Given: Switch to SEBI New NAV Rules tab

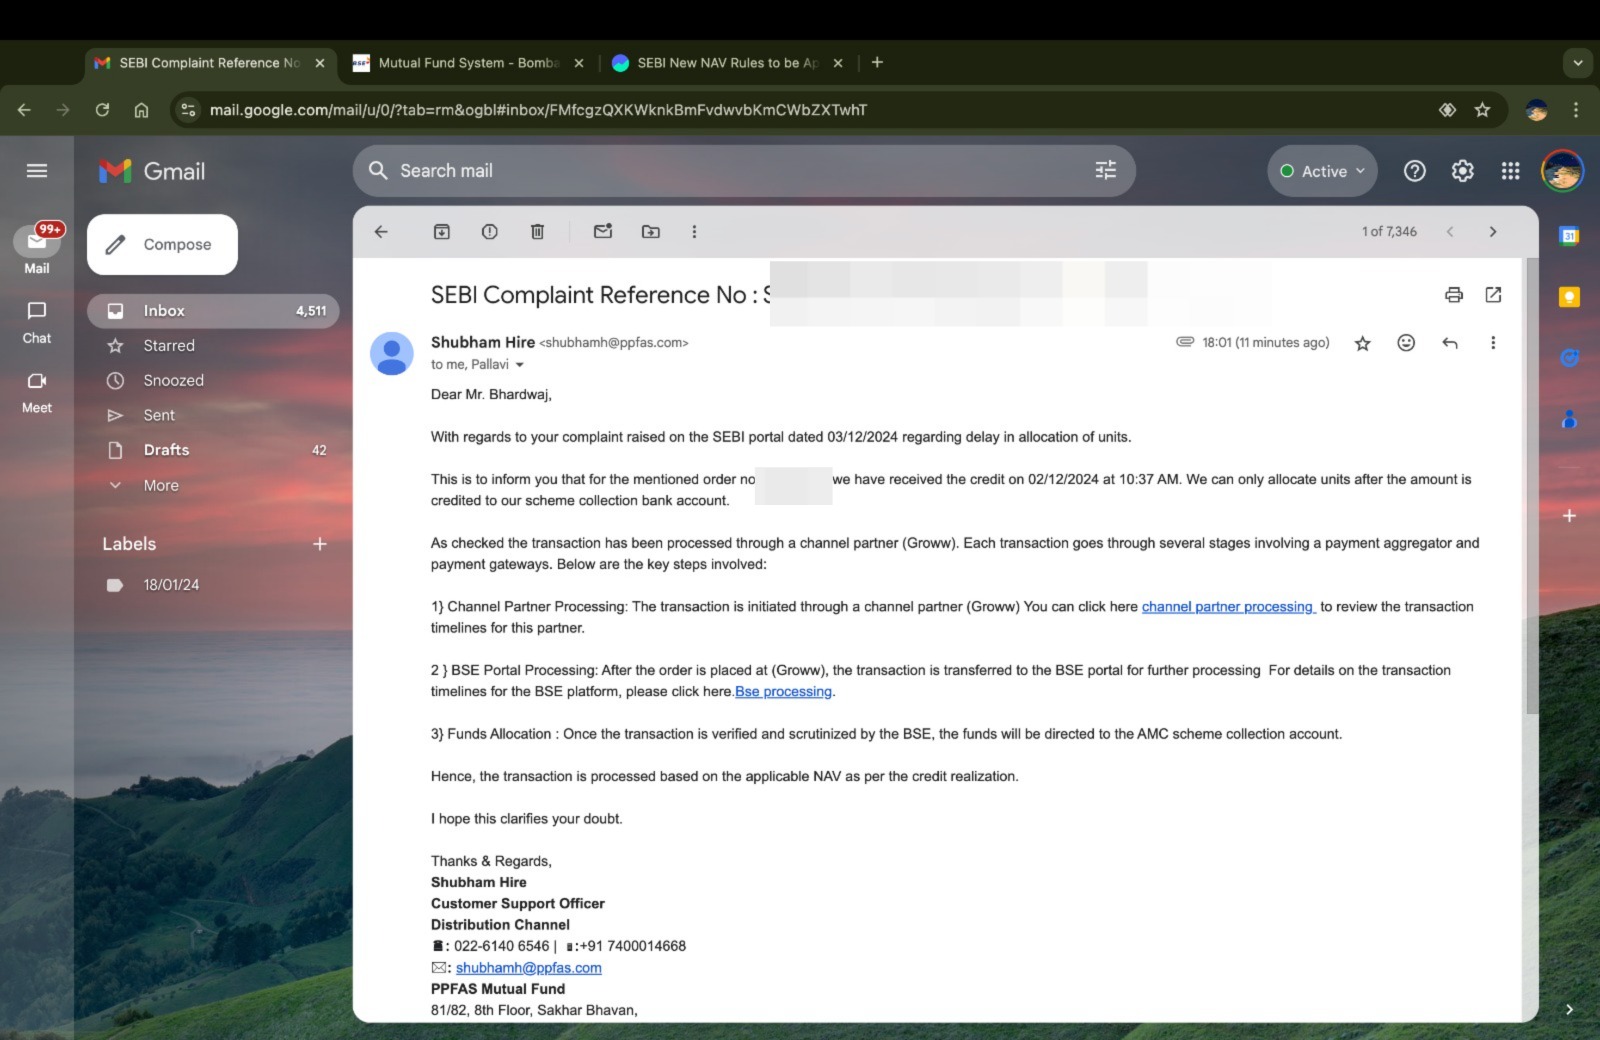Looking at the screenshot, I should [x=728, y=63].
